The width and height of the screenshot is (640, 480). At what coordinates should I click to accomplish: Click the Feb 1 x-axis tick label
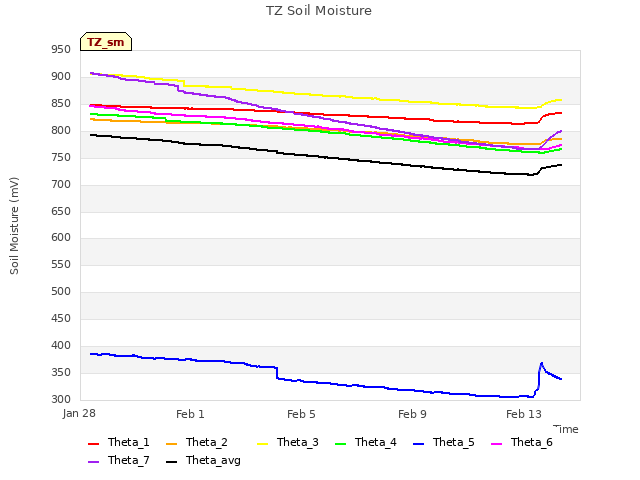tap(190, 414)
